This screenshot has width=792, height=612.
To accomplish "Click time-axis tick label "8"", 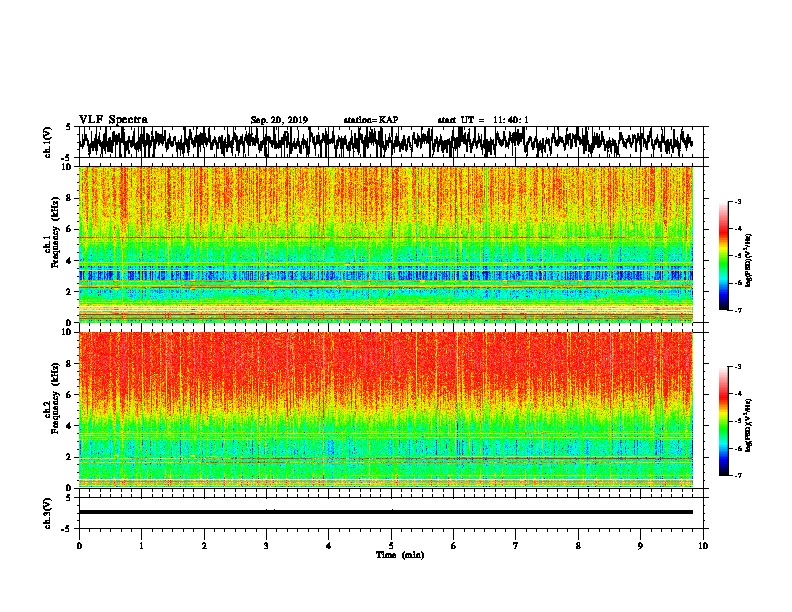I will click(578, 546).
